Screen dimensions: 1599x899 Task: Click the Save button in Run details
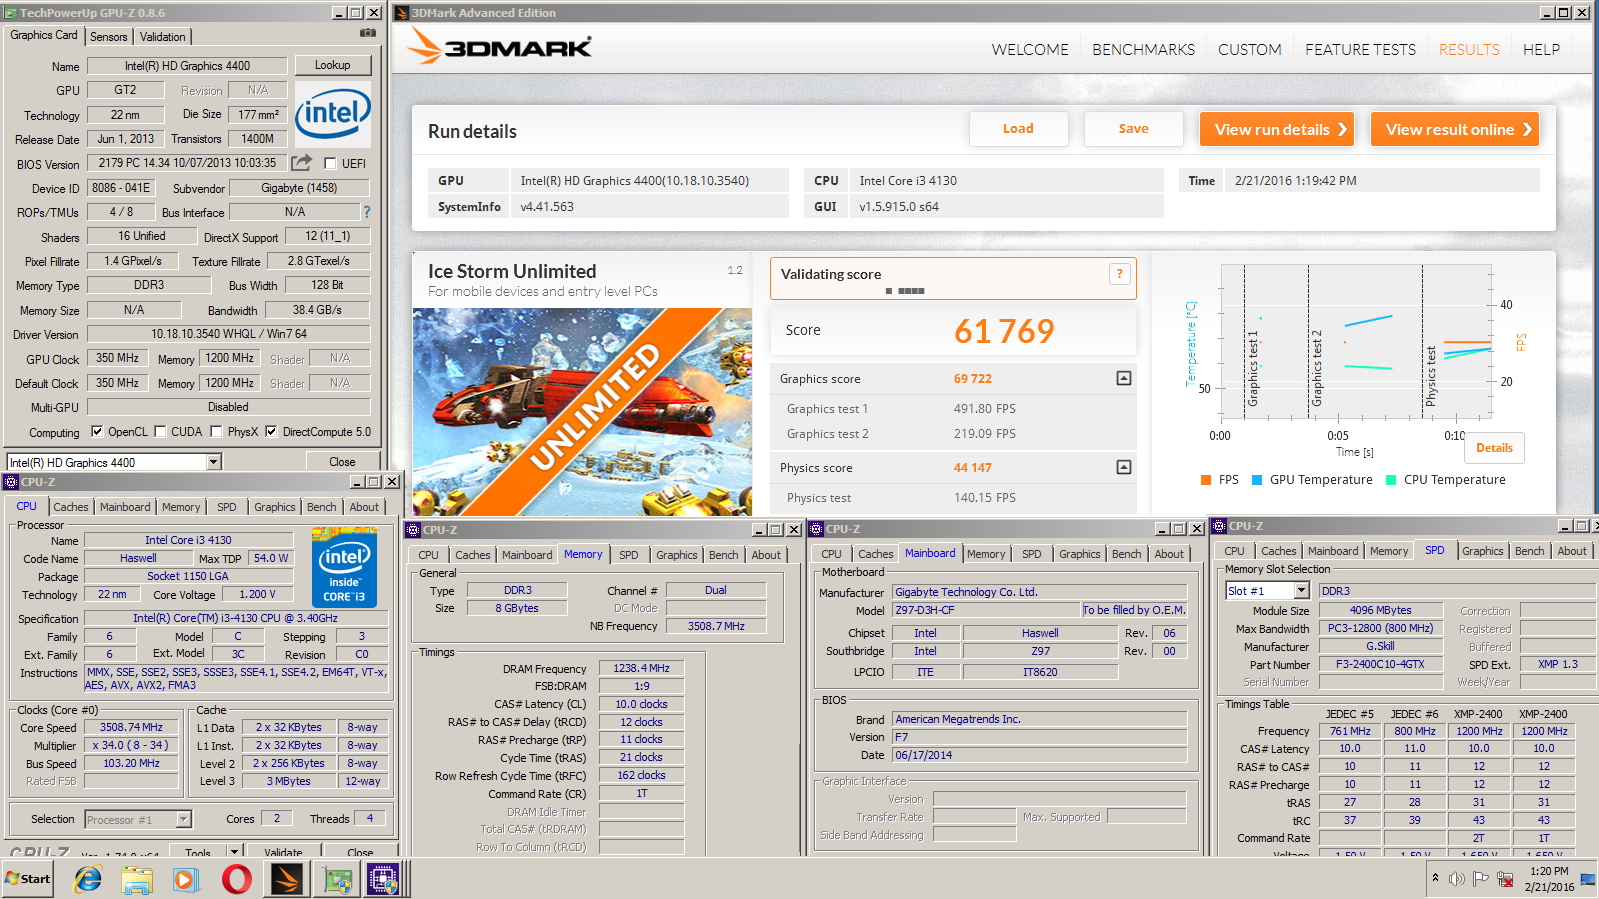click(x=1133, y=129)
